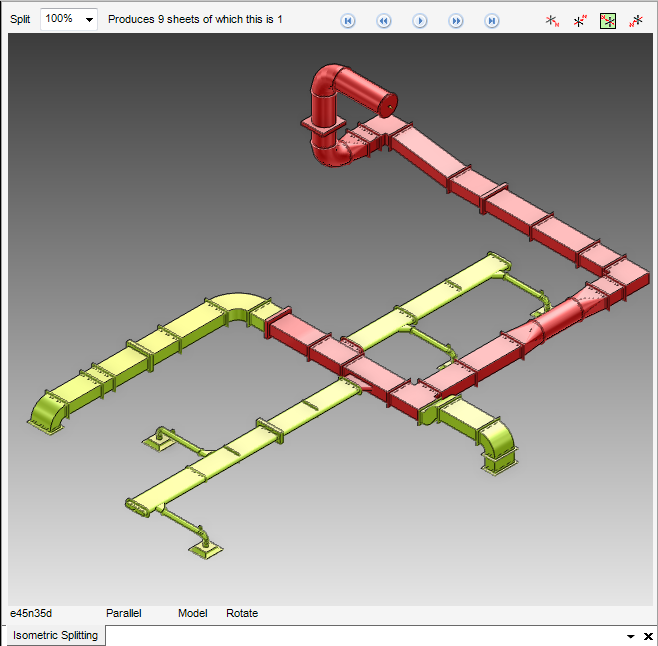Step forward with the double-right arrow button
658x646 pixels.
[456, 21]
